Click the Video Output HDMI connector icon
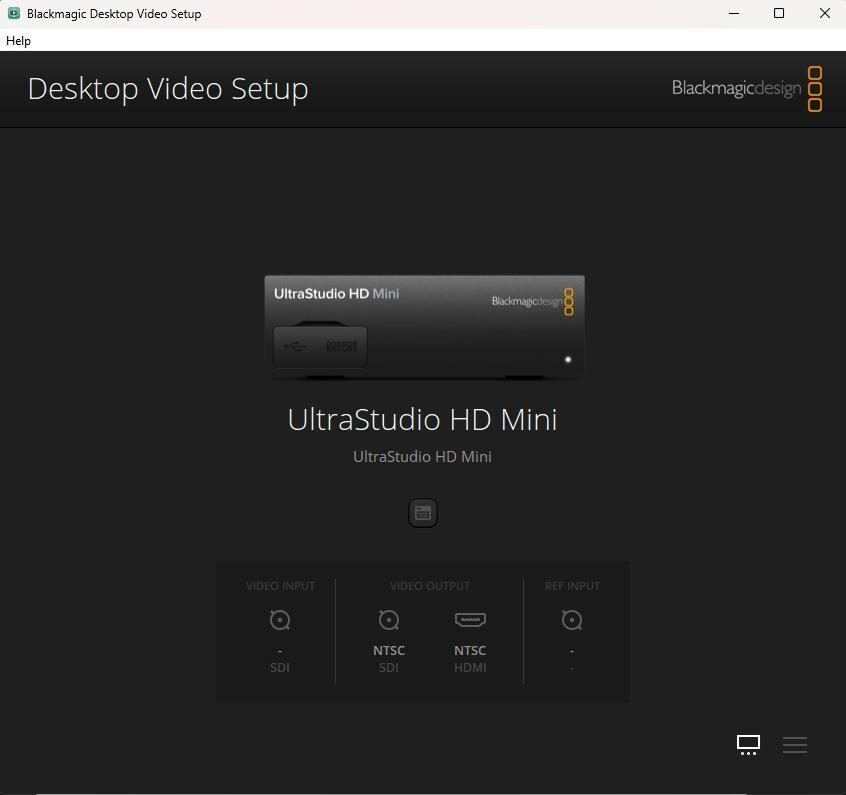 pos(470,619)
